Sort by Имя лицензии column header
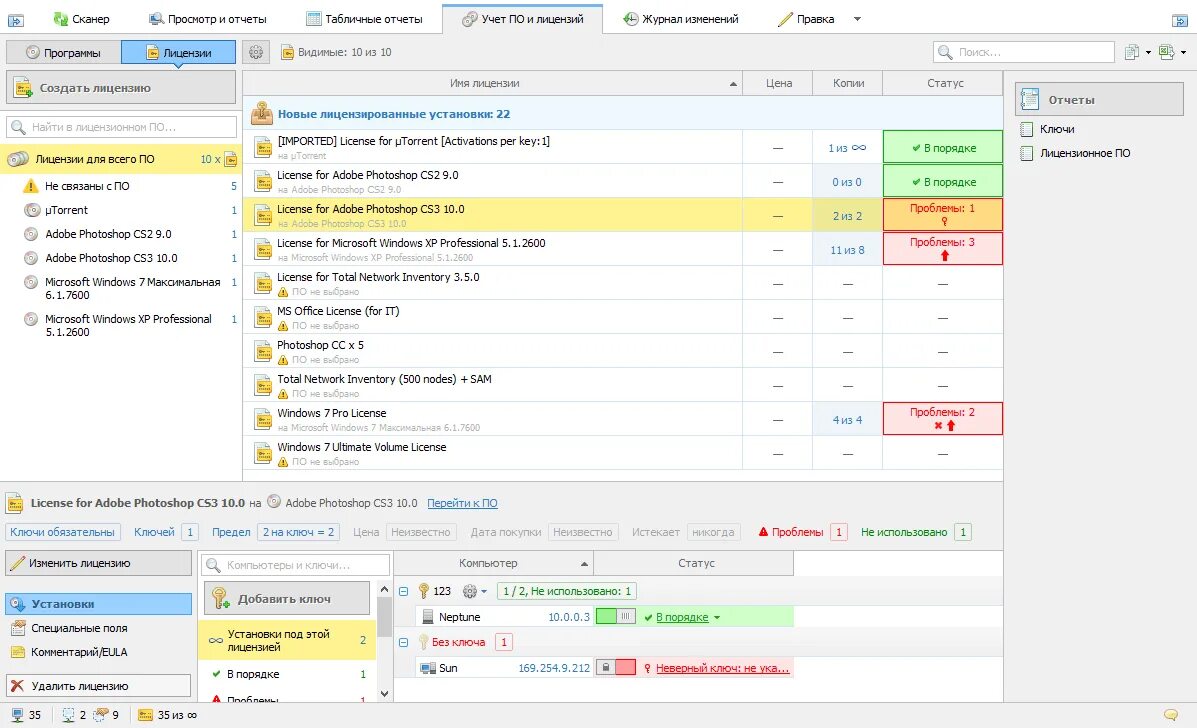This screenshot has width=1197, height=728. [492, 83]
